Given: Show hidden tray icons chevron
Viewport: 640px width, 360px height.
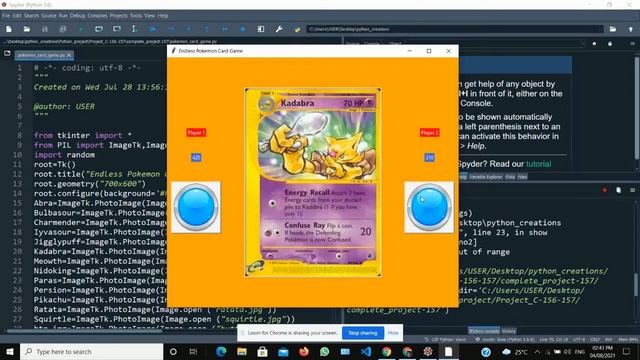Looking at the screenshot, I should click(x=537, y=351).
